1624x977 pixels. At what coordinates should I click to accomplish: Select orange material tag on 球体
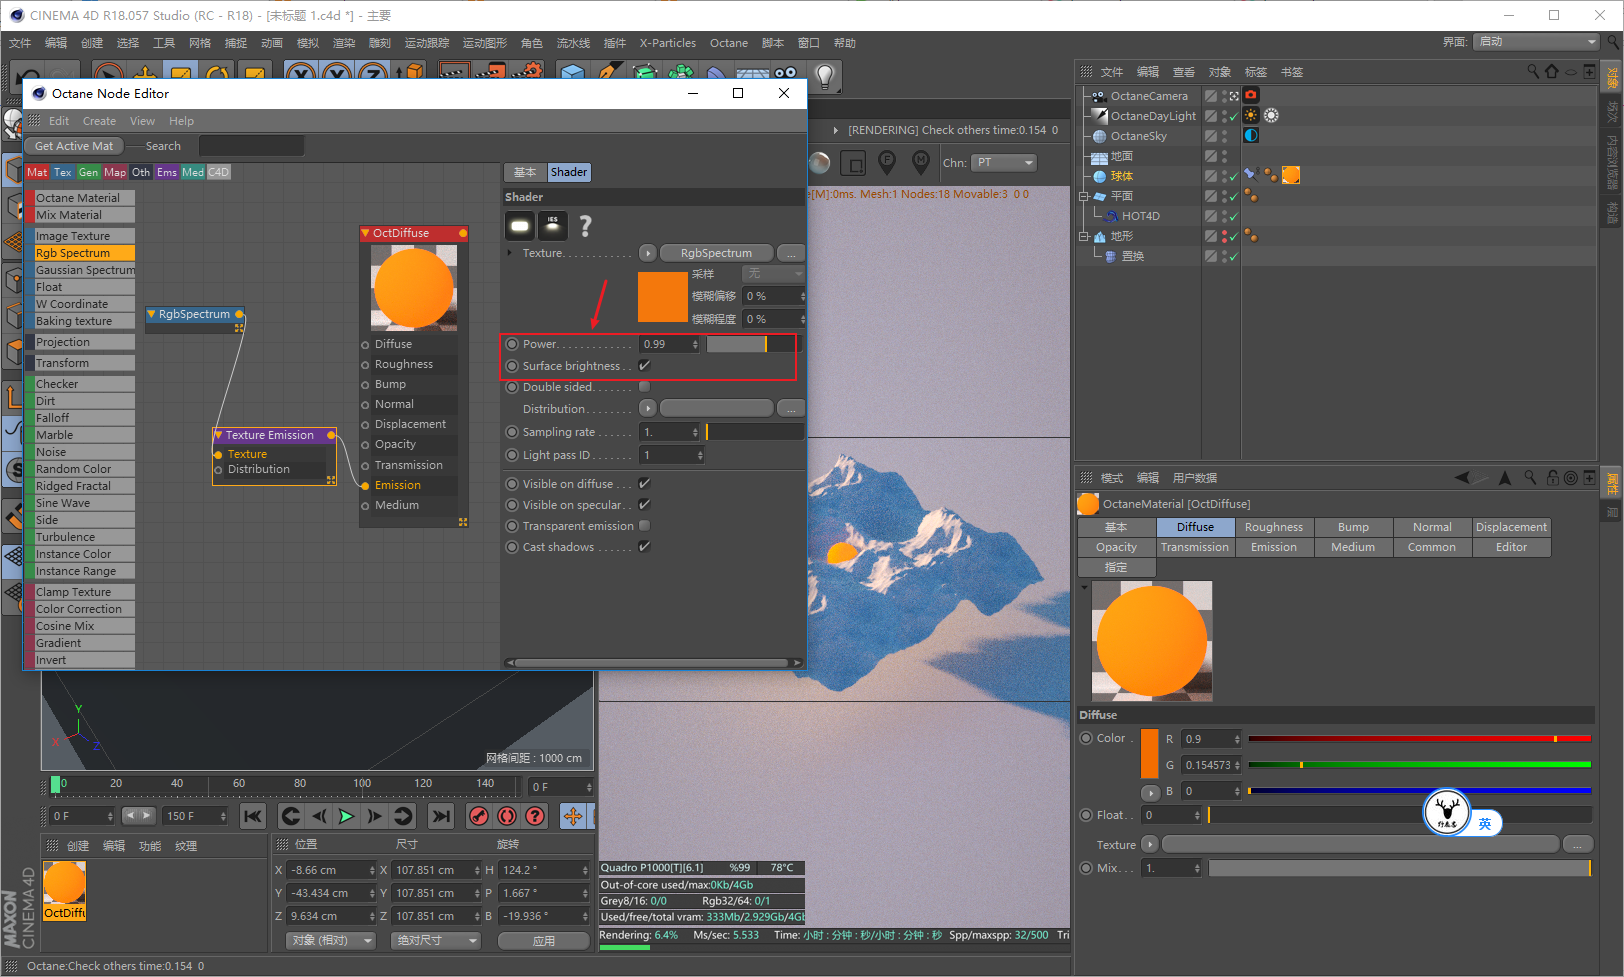coord(1291,175)
